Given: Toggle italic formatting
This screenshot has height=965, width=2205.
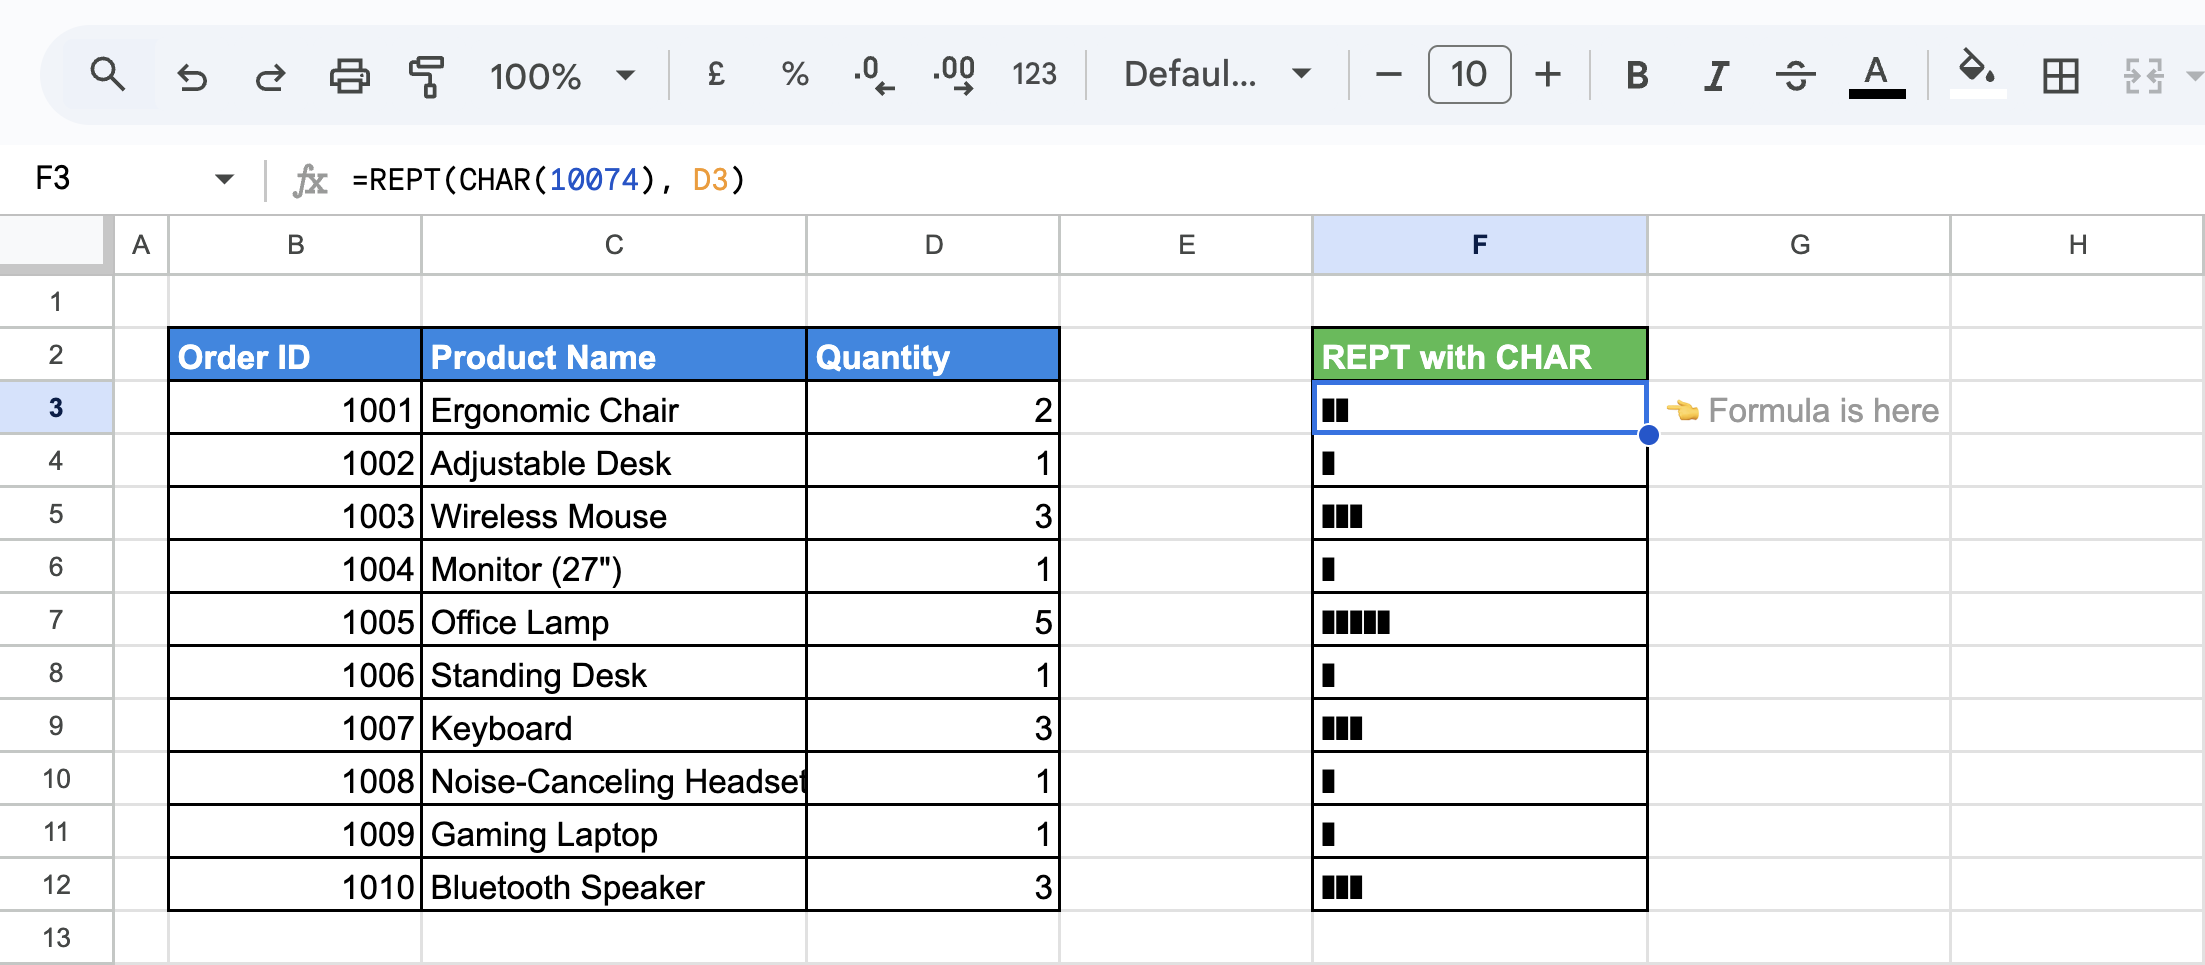Looking at the screenshot, I should (x=1716, y=75).
